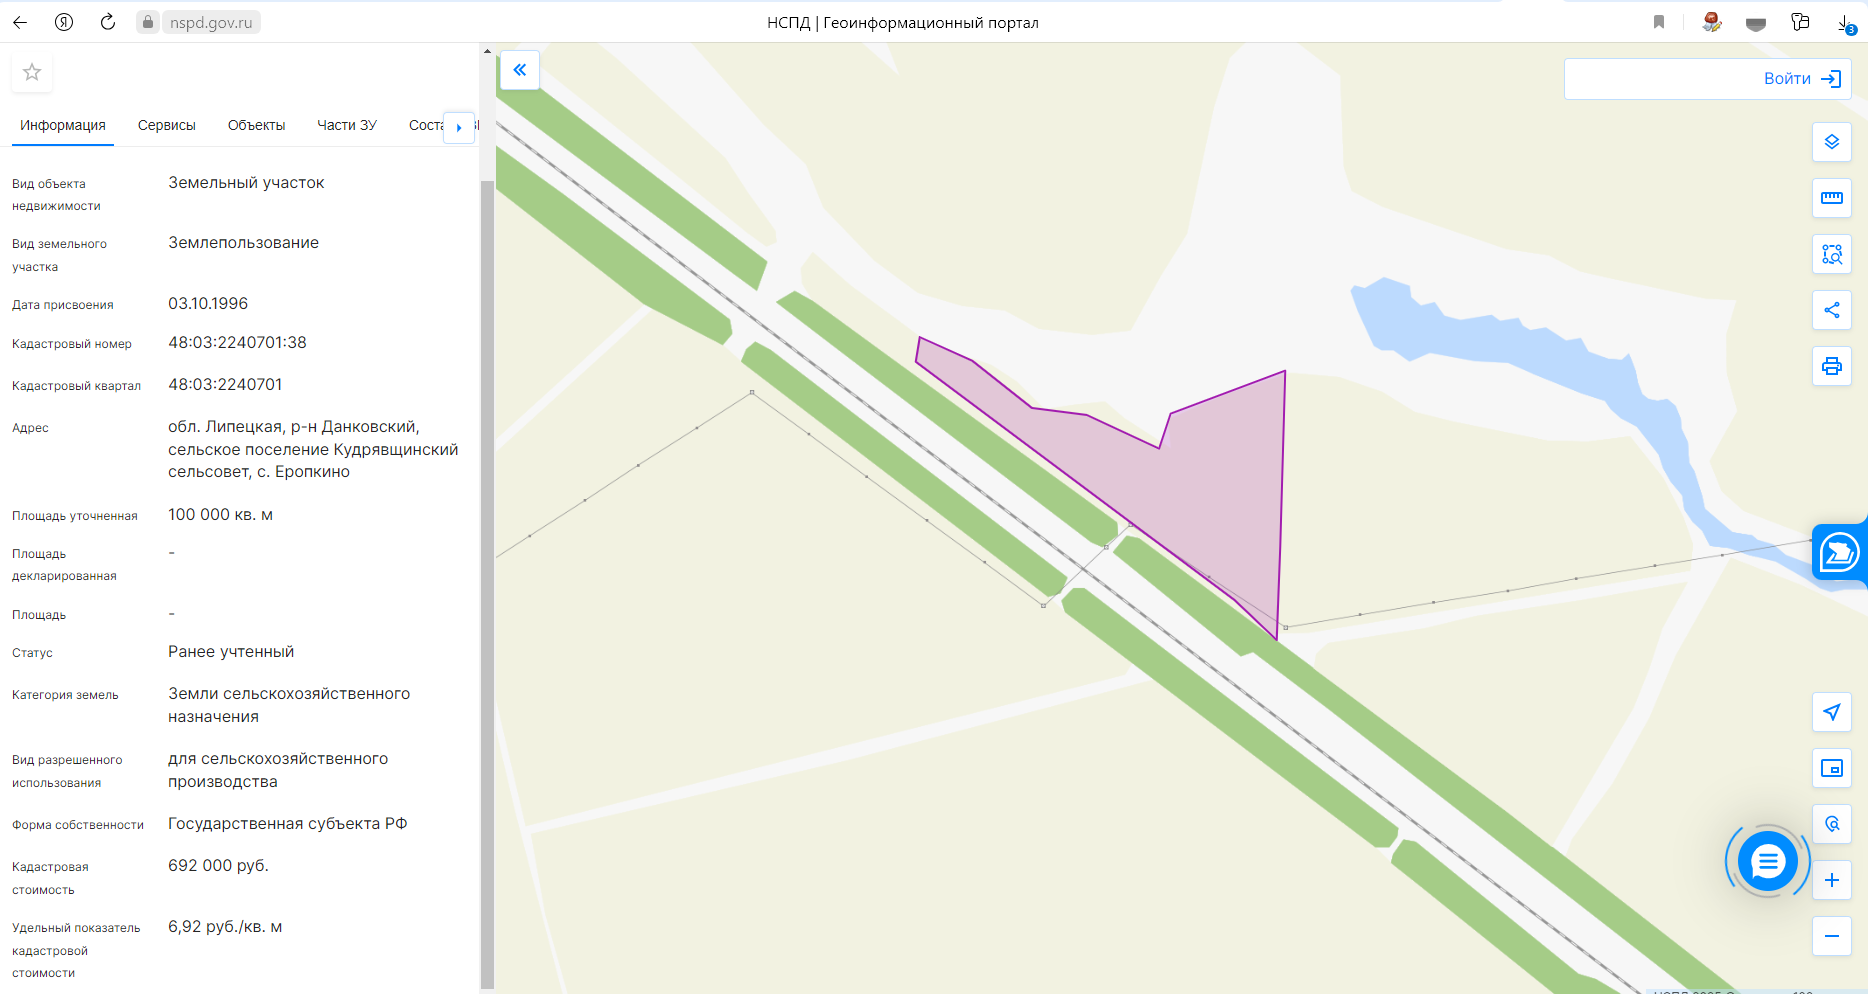
Task: Select the ruler measurement tool
Action: [x=1831, y=198]
